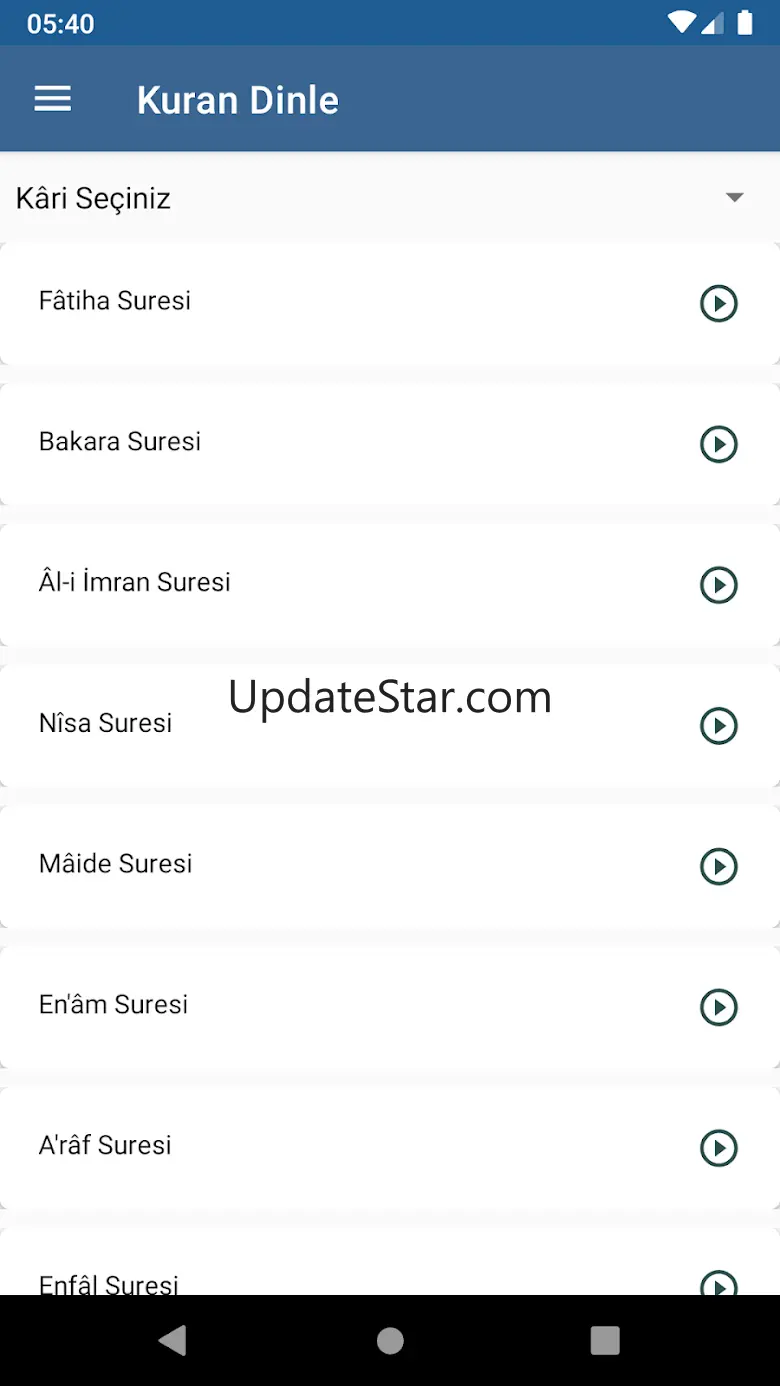Open the recent apps overview
Viewport: 780px width, 1386px height.
[605, 1341]
